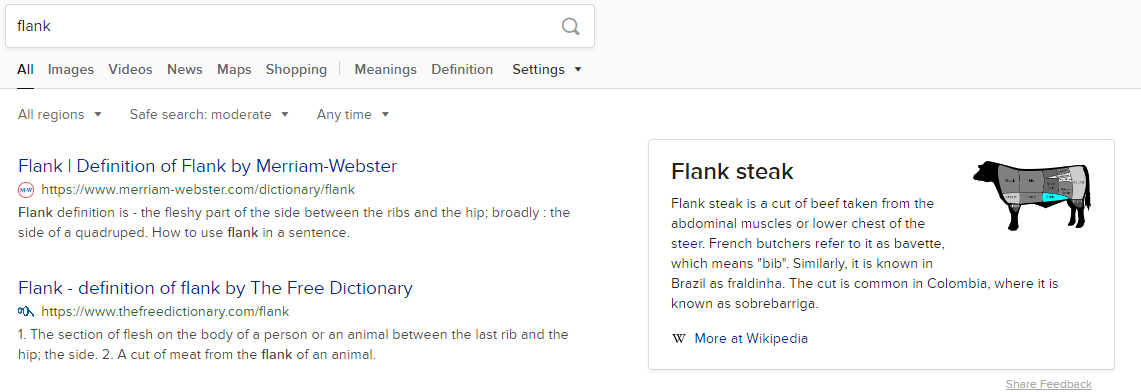Open The Free Dictionary flank result

tap(215, 288)
